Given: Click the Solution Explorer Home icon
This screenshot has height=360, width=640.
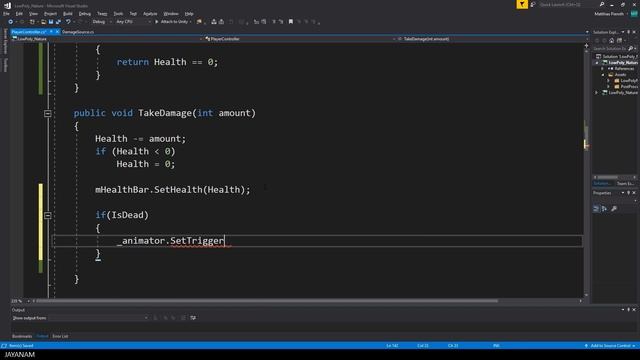Looking at the screenshot, I should tap(611, 40).
